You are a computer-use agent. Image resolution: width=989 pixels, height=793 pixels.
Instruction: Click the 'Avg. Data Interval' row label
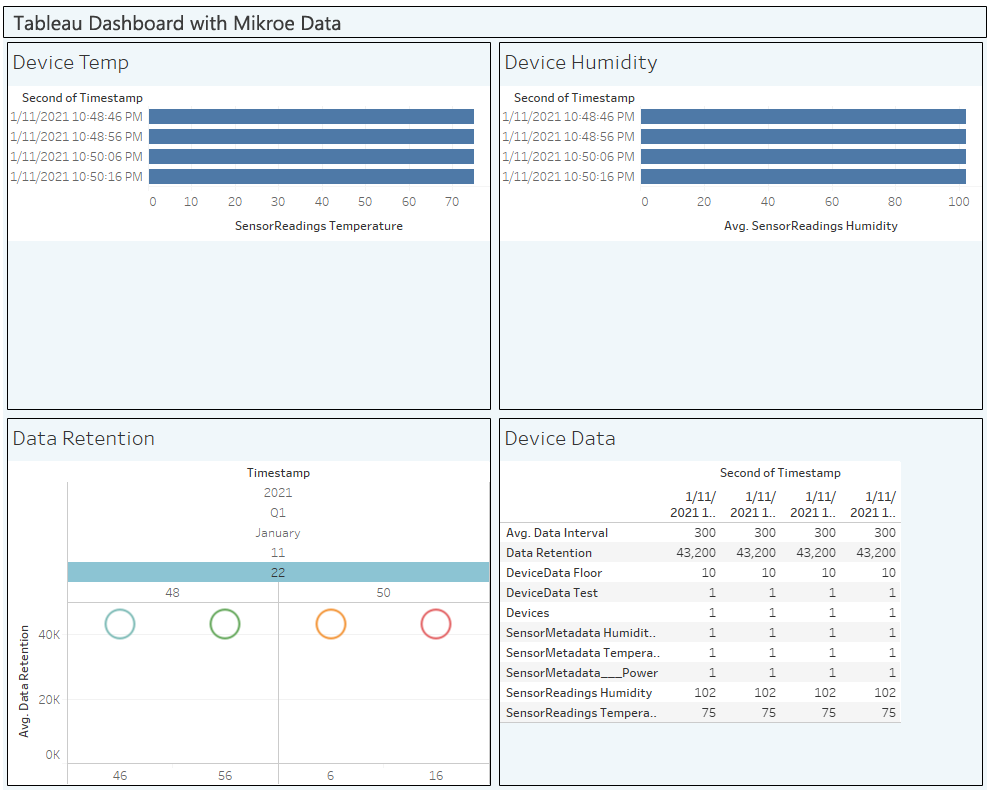click(557, 533)
